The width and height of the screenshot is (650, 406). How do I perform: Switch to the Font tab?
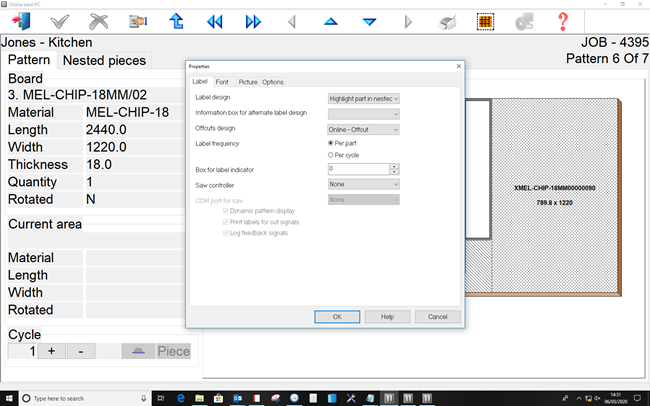tap(222, 81)
